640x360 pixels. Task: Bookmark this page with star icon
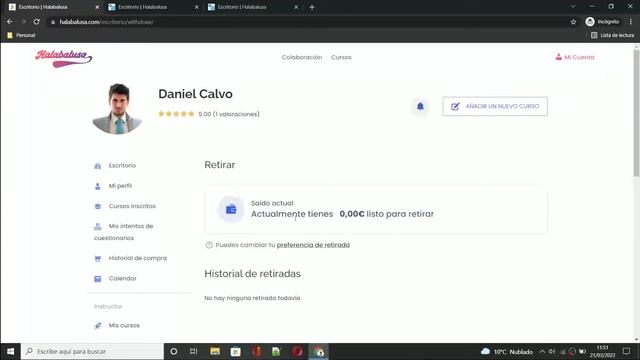tap(573, 22)
